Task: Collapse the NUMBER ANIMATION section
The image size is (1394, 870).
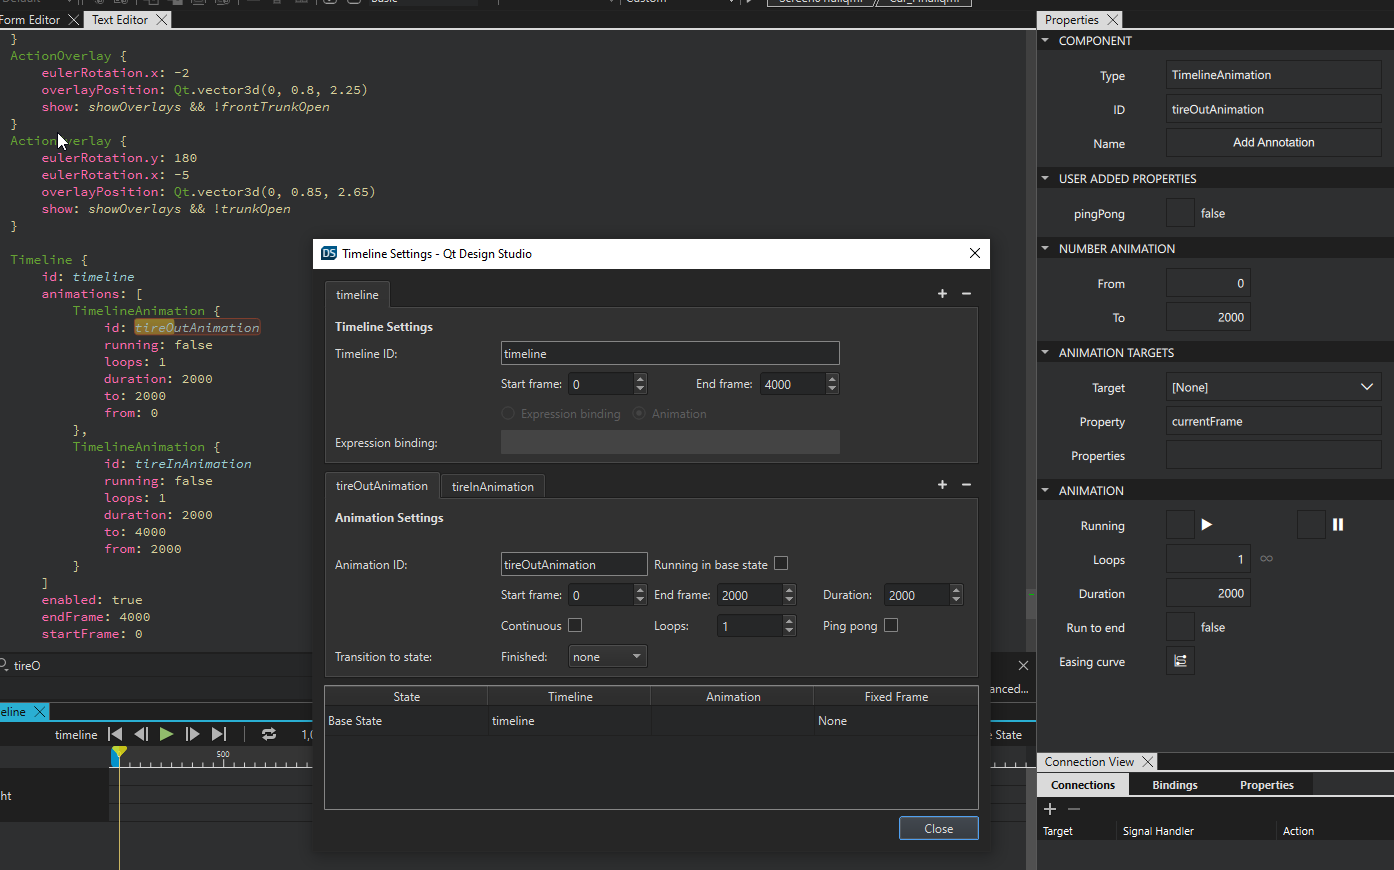Action: tap(1046, 249)
